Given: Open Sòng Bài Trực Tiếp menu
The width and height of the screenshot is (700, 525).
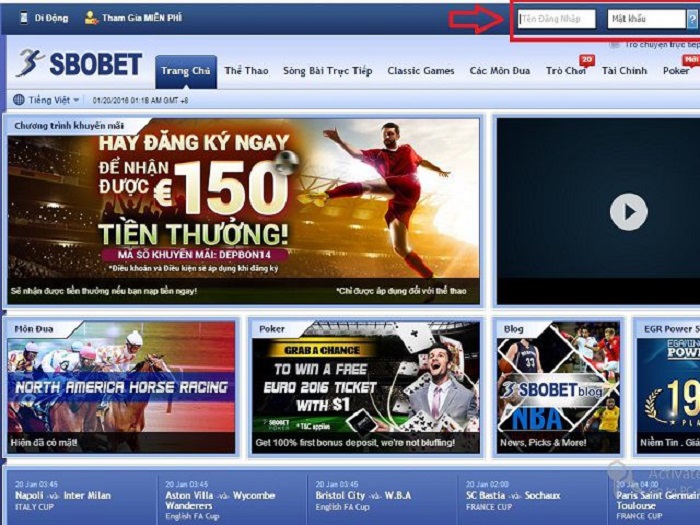Looking at the screenshot, I should point(327,71).
